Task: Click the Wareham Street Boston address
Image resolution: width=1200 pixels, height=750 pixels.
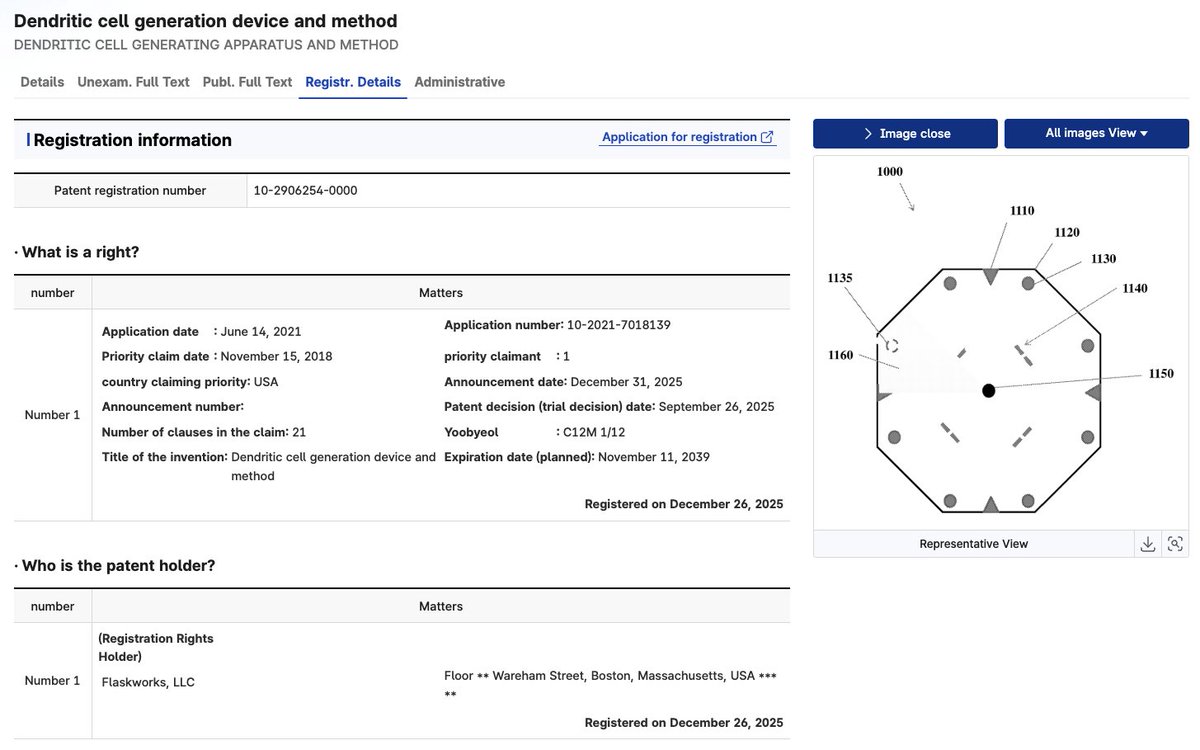Action: pos(611,685)
